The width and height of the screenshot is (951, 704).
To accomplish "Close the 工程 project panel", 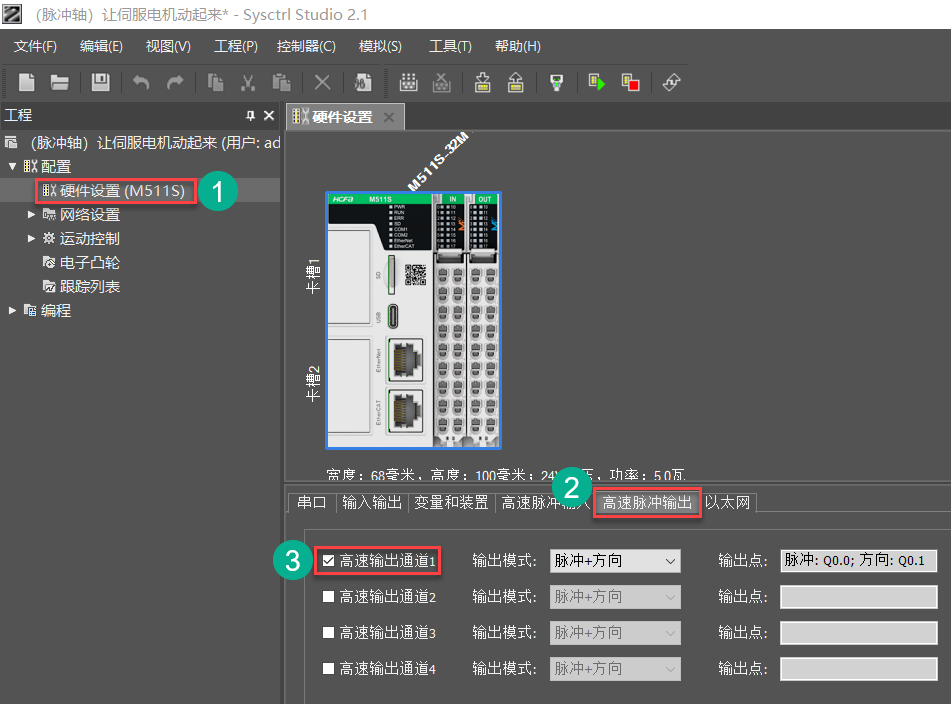I will 269,115.
